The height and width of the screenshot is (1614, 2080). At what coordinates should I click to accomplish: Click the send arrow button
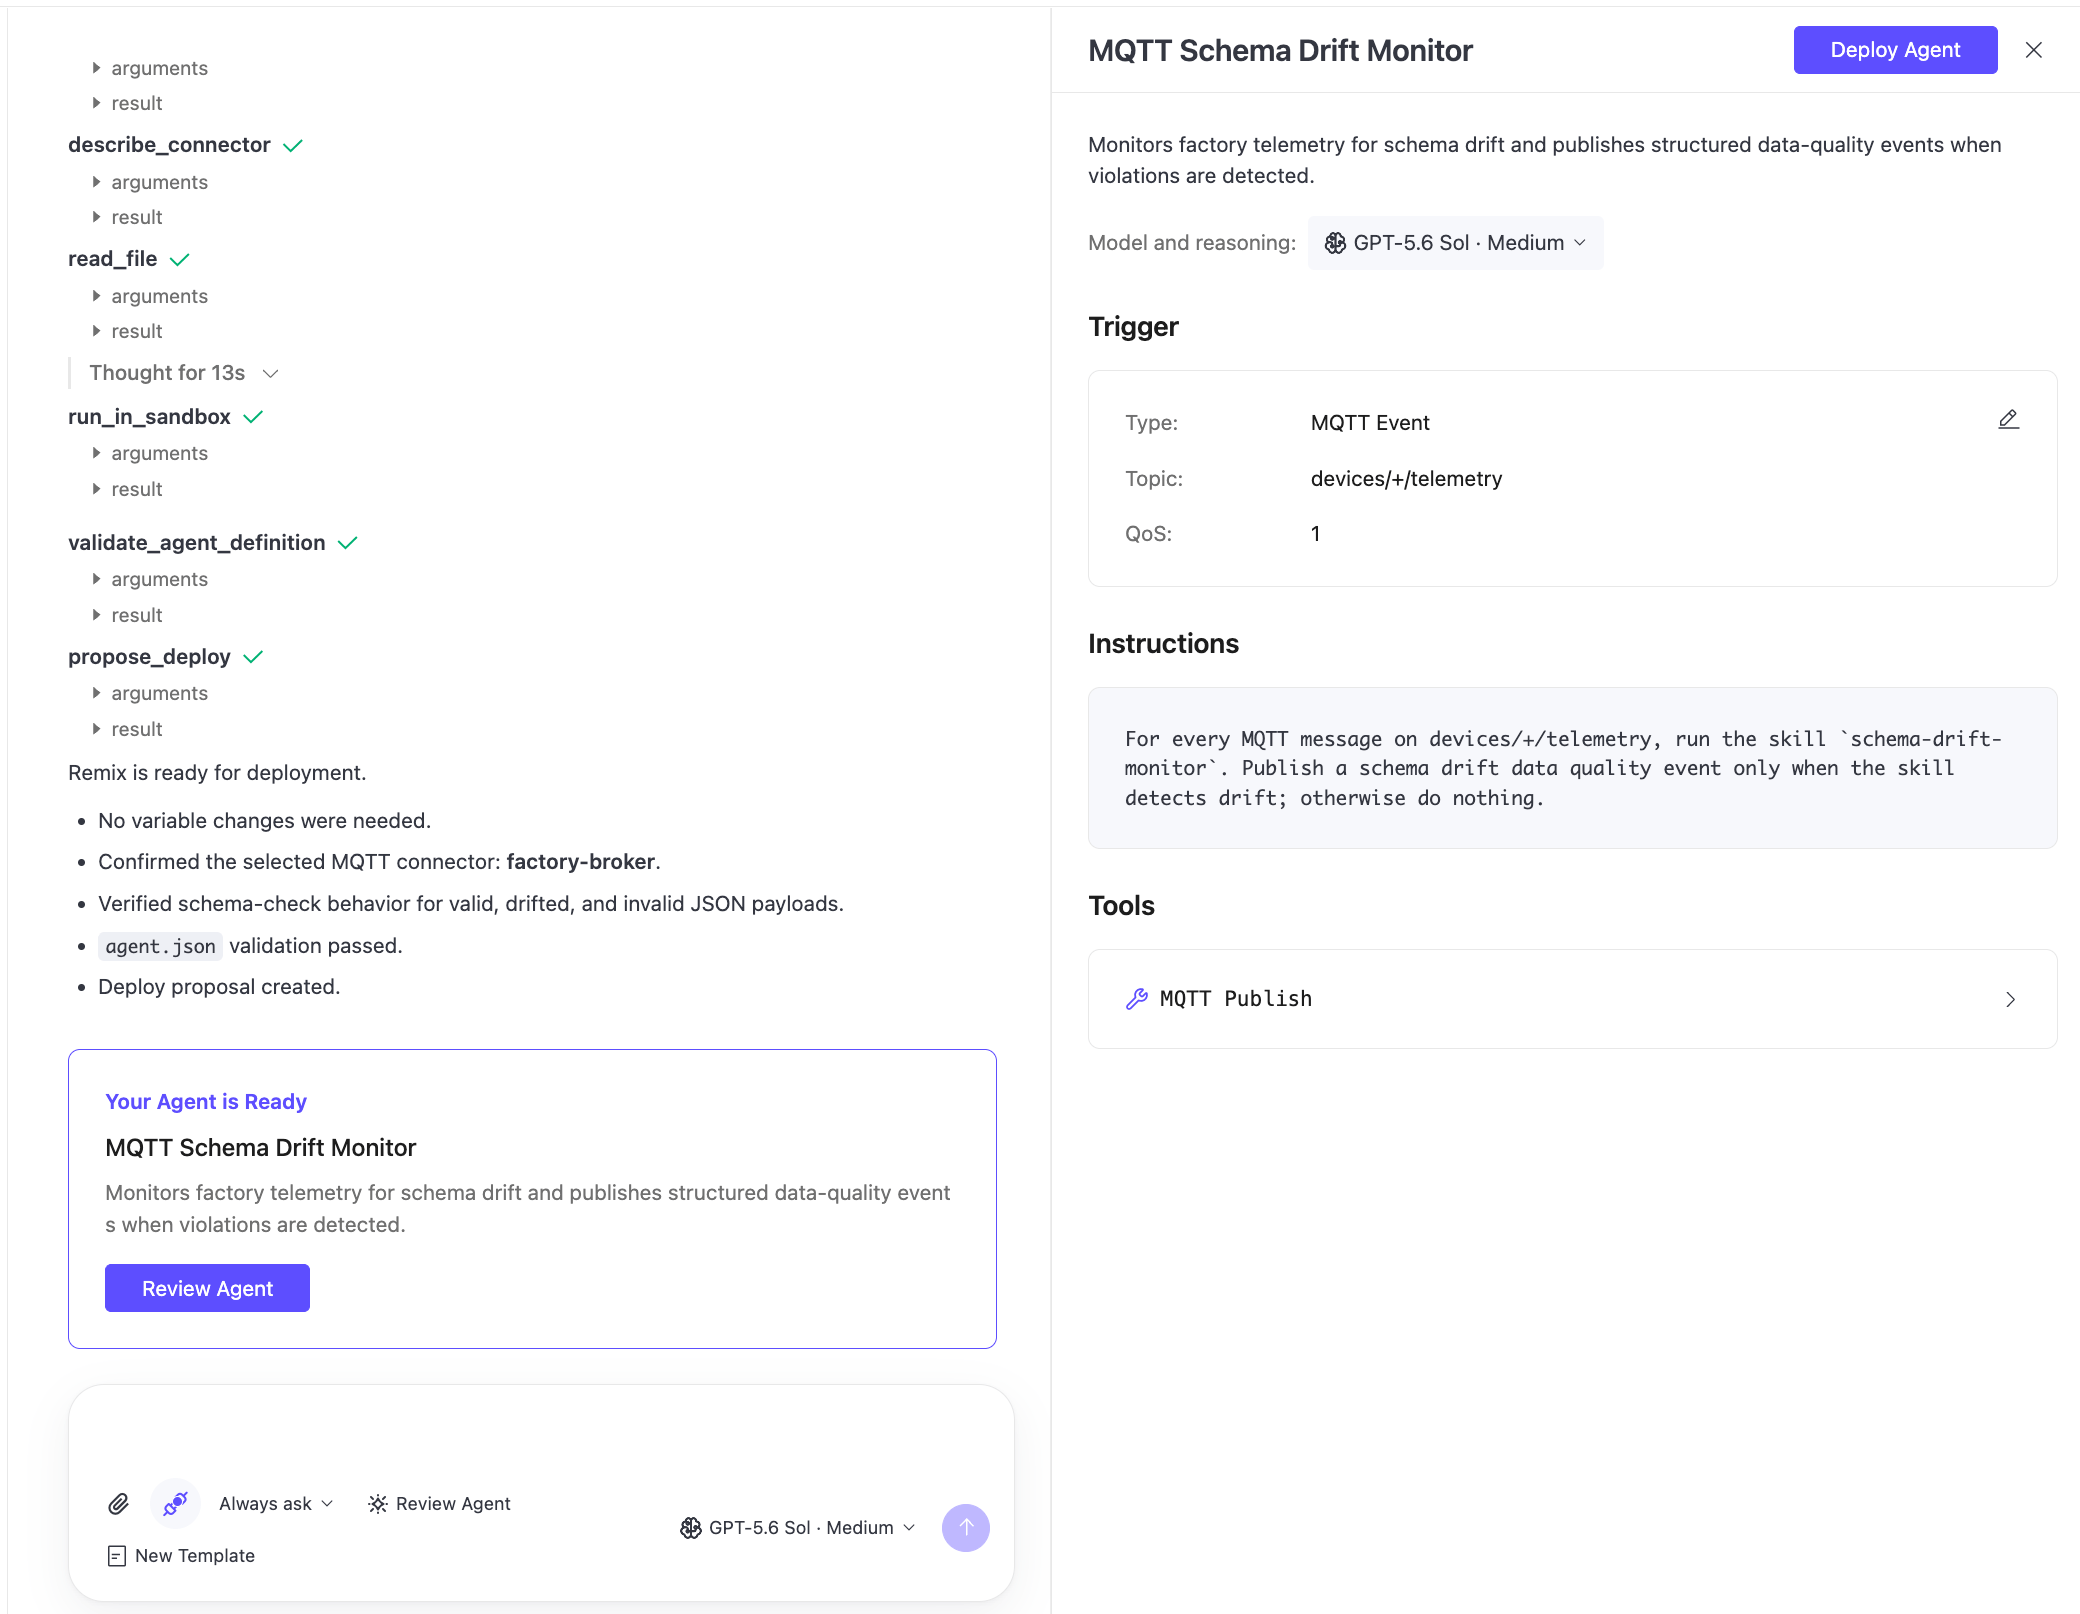966,1527
